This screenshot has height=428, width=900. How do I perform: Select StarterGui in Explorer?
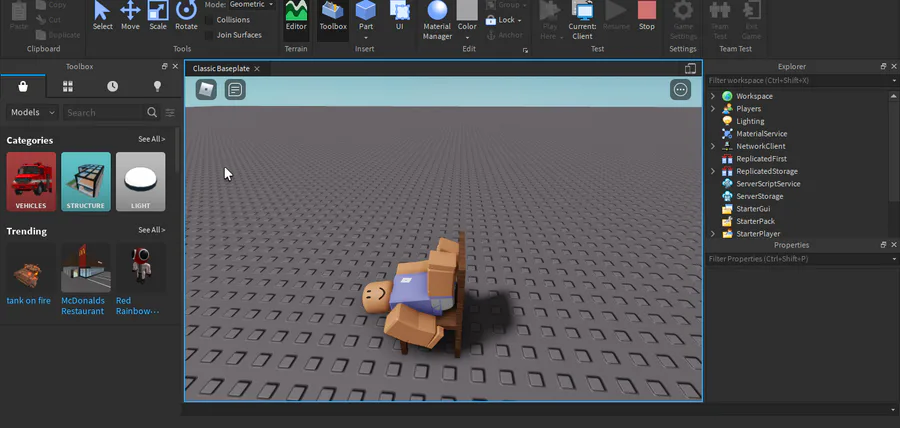click(x=753, y=209)
